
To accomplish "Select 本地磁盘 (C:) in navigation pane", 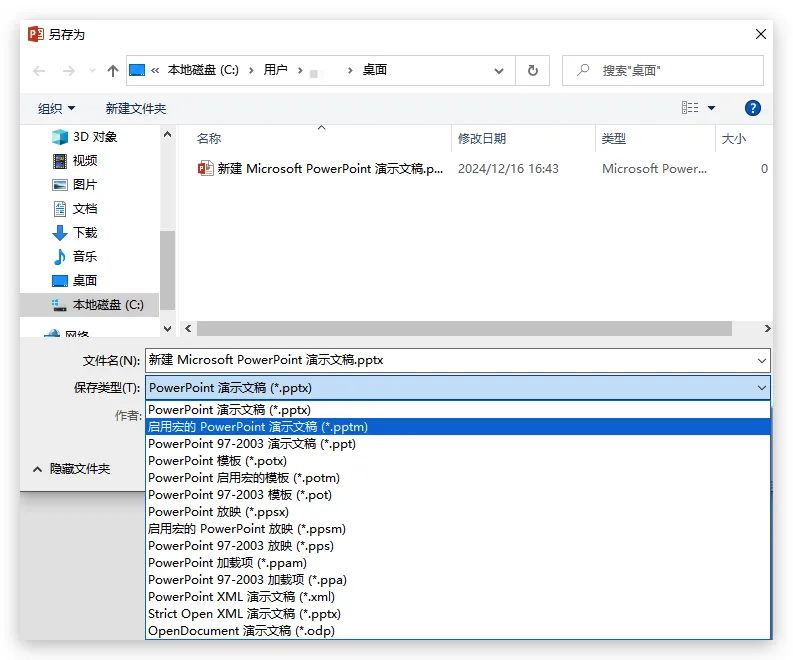I will (x=107, y=305).
